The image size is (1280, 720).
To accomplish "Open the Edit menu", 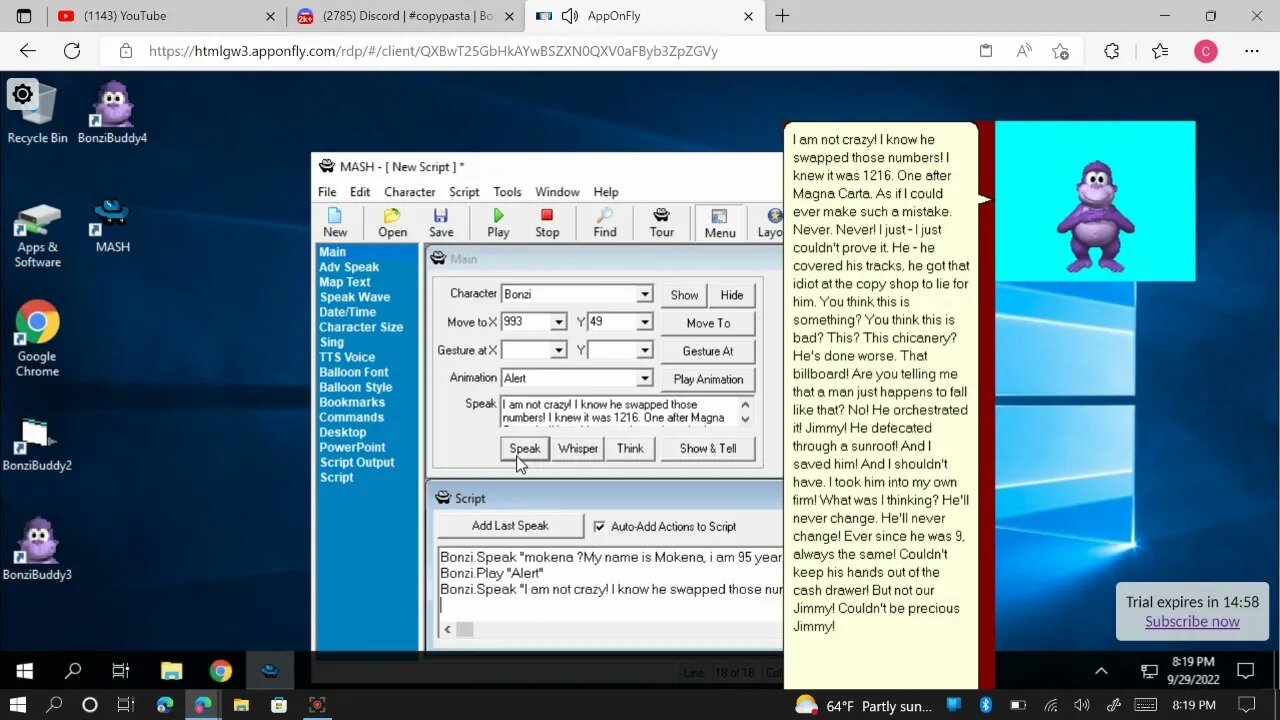I will [360, 192].
